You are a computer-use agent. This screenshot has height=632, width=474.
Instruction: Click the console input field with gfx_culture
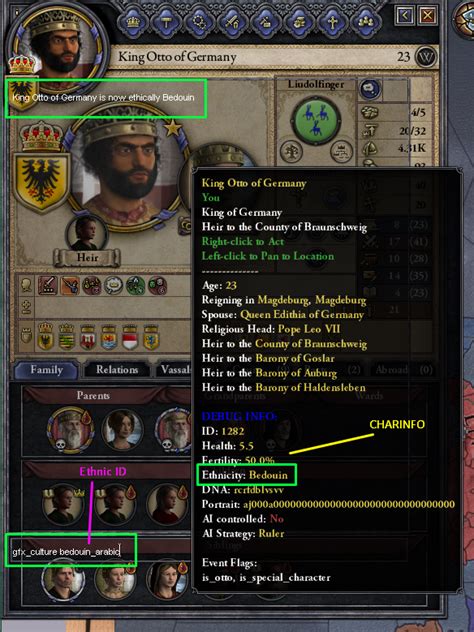click(x=71, y=551)
